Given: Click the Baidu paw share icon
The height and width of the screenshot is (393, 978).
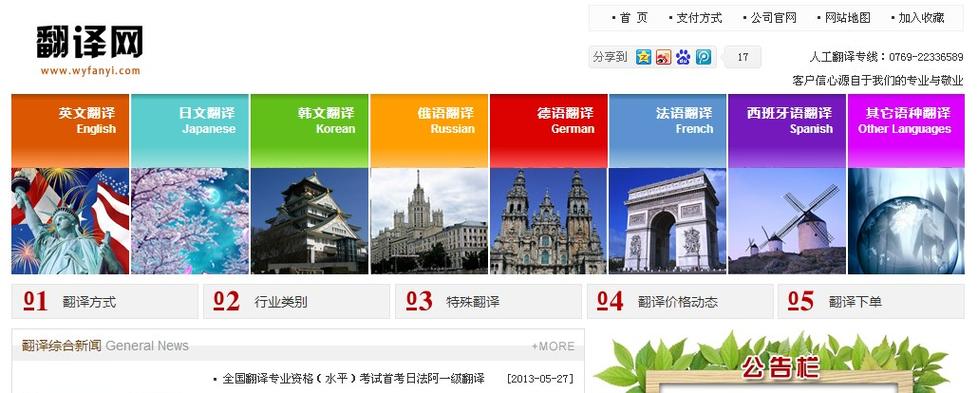Looking at the screenshot, I should click(x=684, y=57).
